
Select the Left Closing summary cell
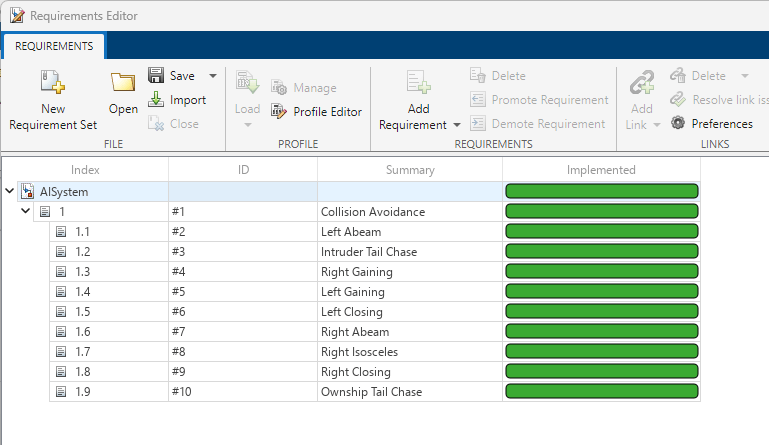[x=410, y=312]
